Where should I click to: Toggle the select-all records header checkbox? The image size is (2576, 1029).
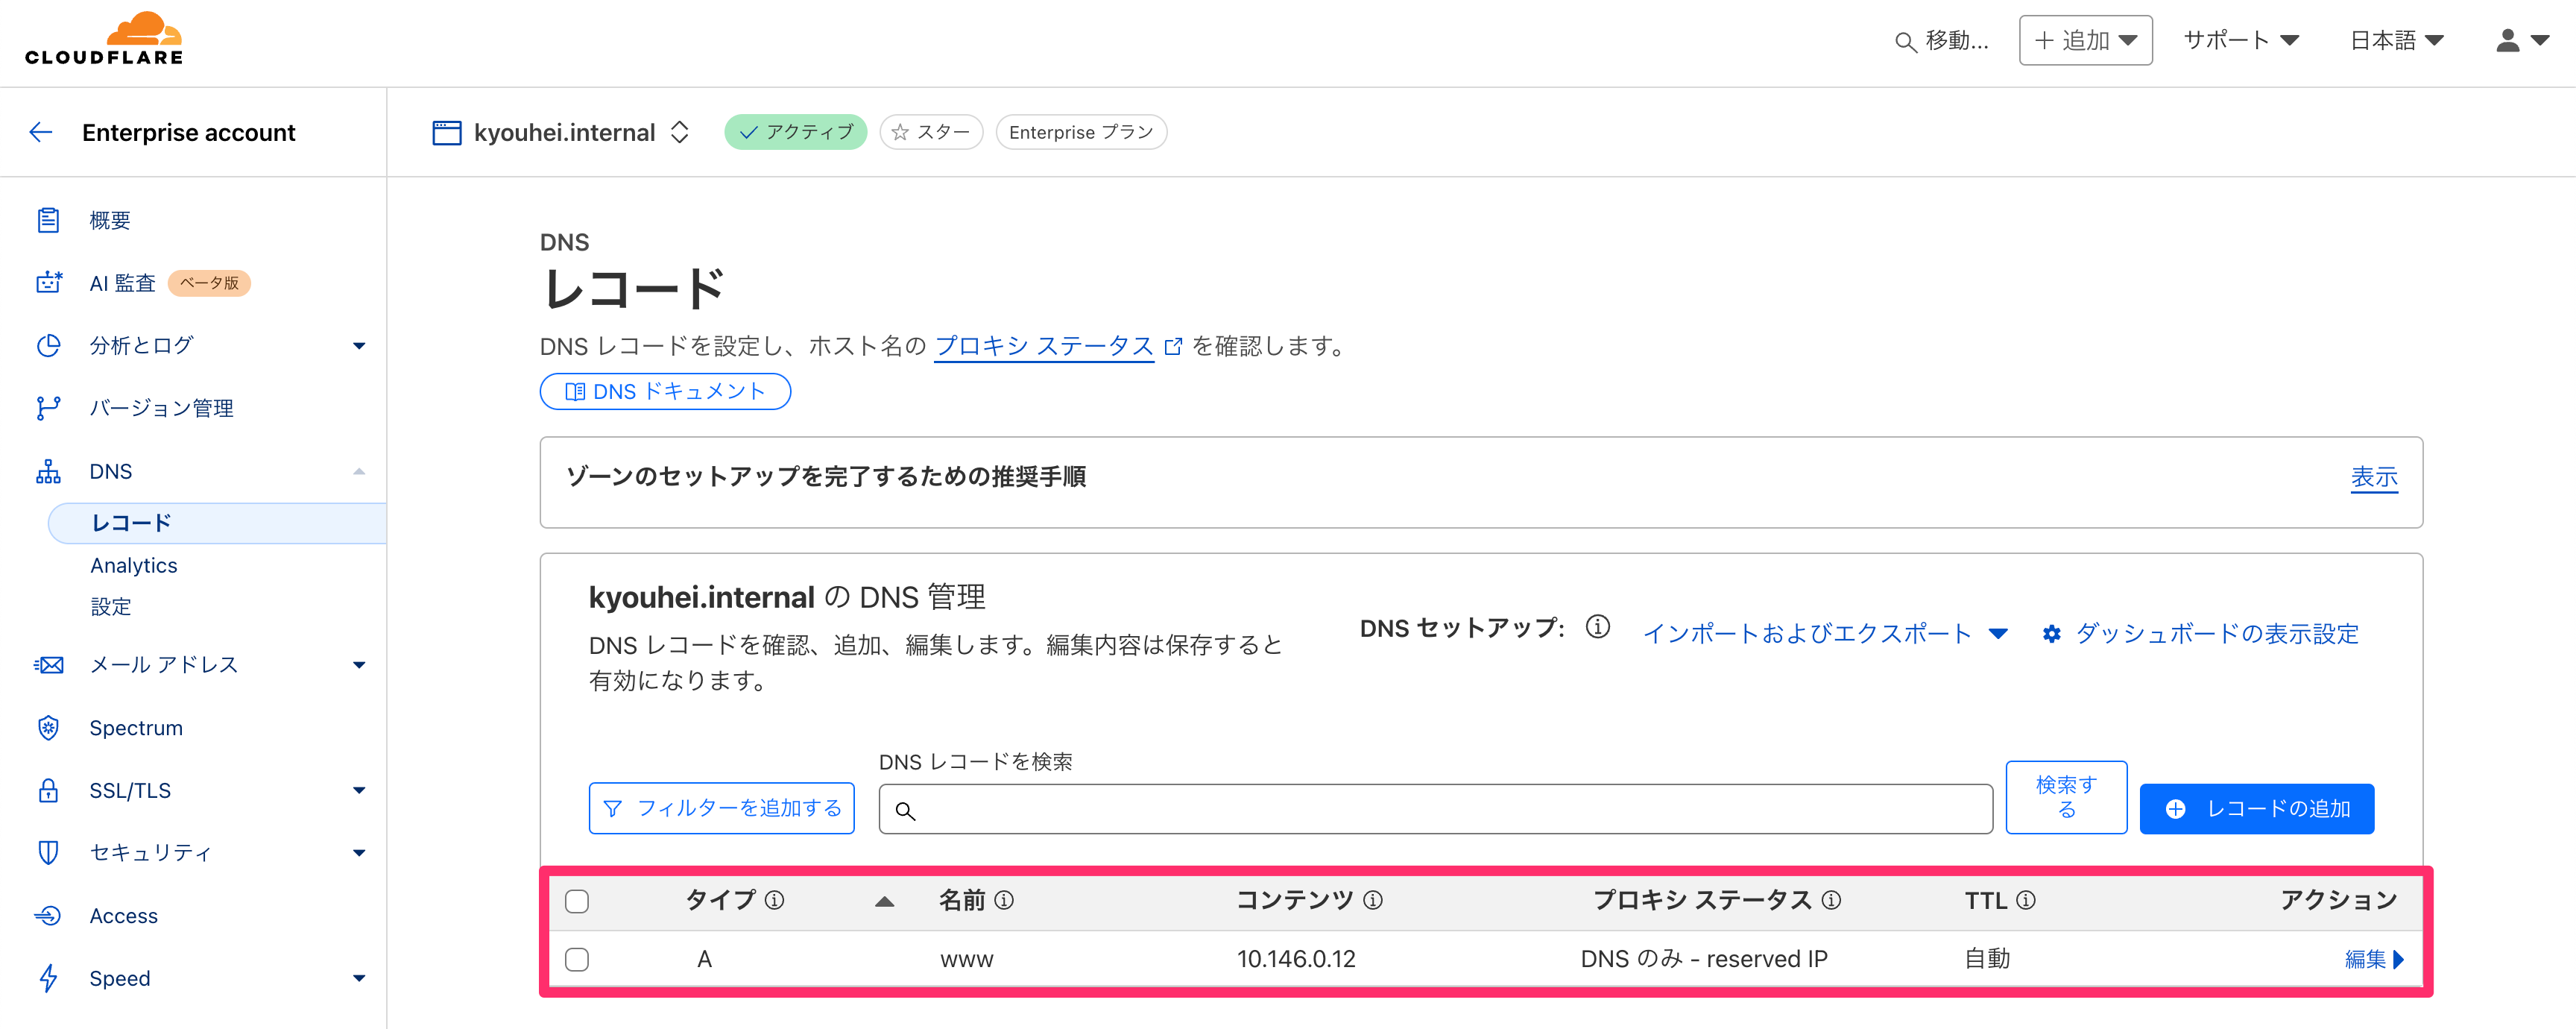577,901
